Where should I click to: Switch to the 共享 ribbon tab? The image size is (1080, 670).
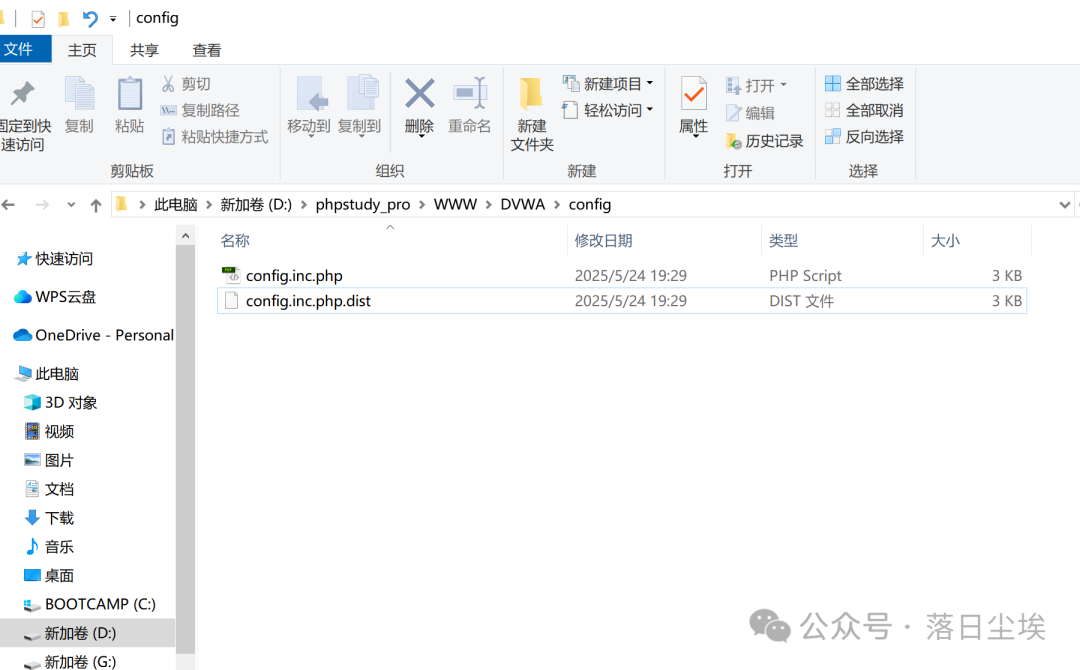pos(144,50)
